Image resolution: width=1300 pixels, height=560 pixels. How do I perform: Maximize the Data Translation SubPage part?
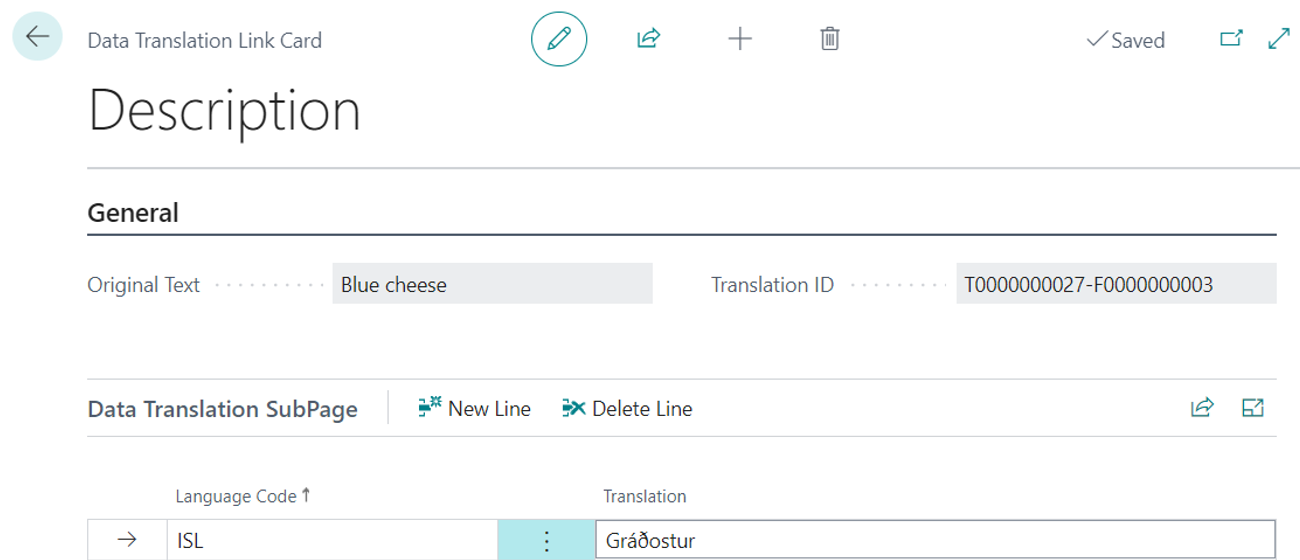1252,407
